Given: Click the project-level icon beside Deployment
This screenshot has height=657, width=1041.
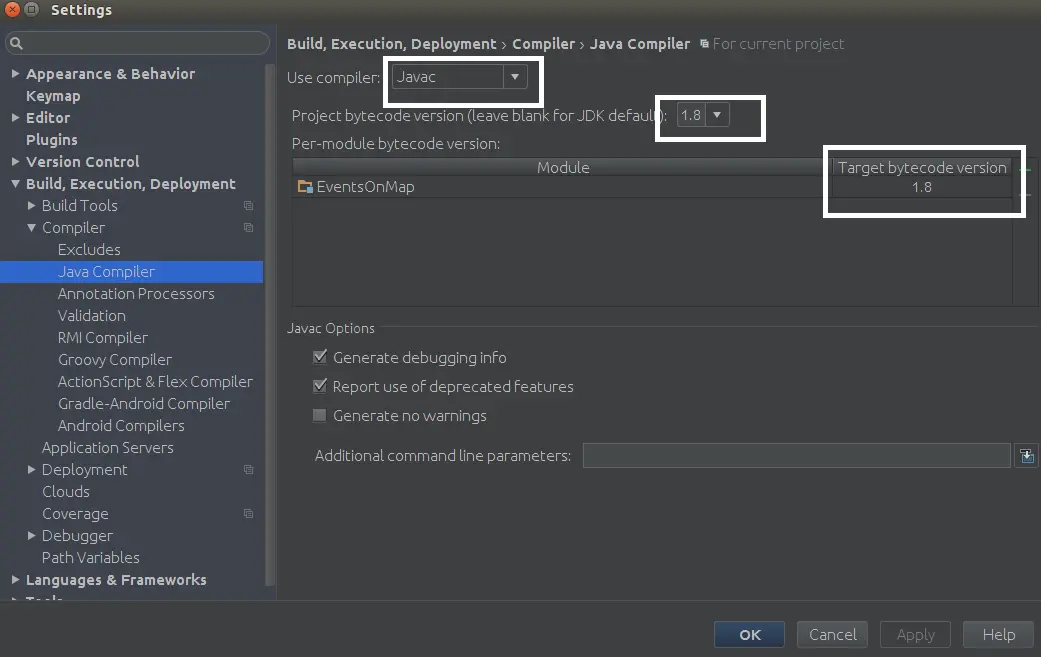Looking at the screenshot, I should pos(248,470).
